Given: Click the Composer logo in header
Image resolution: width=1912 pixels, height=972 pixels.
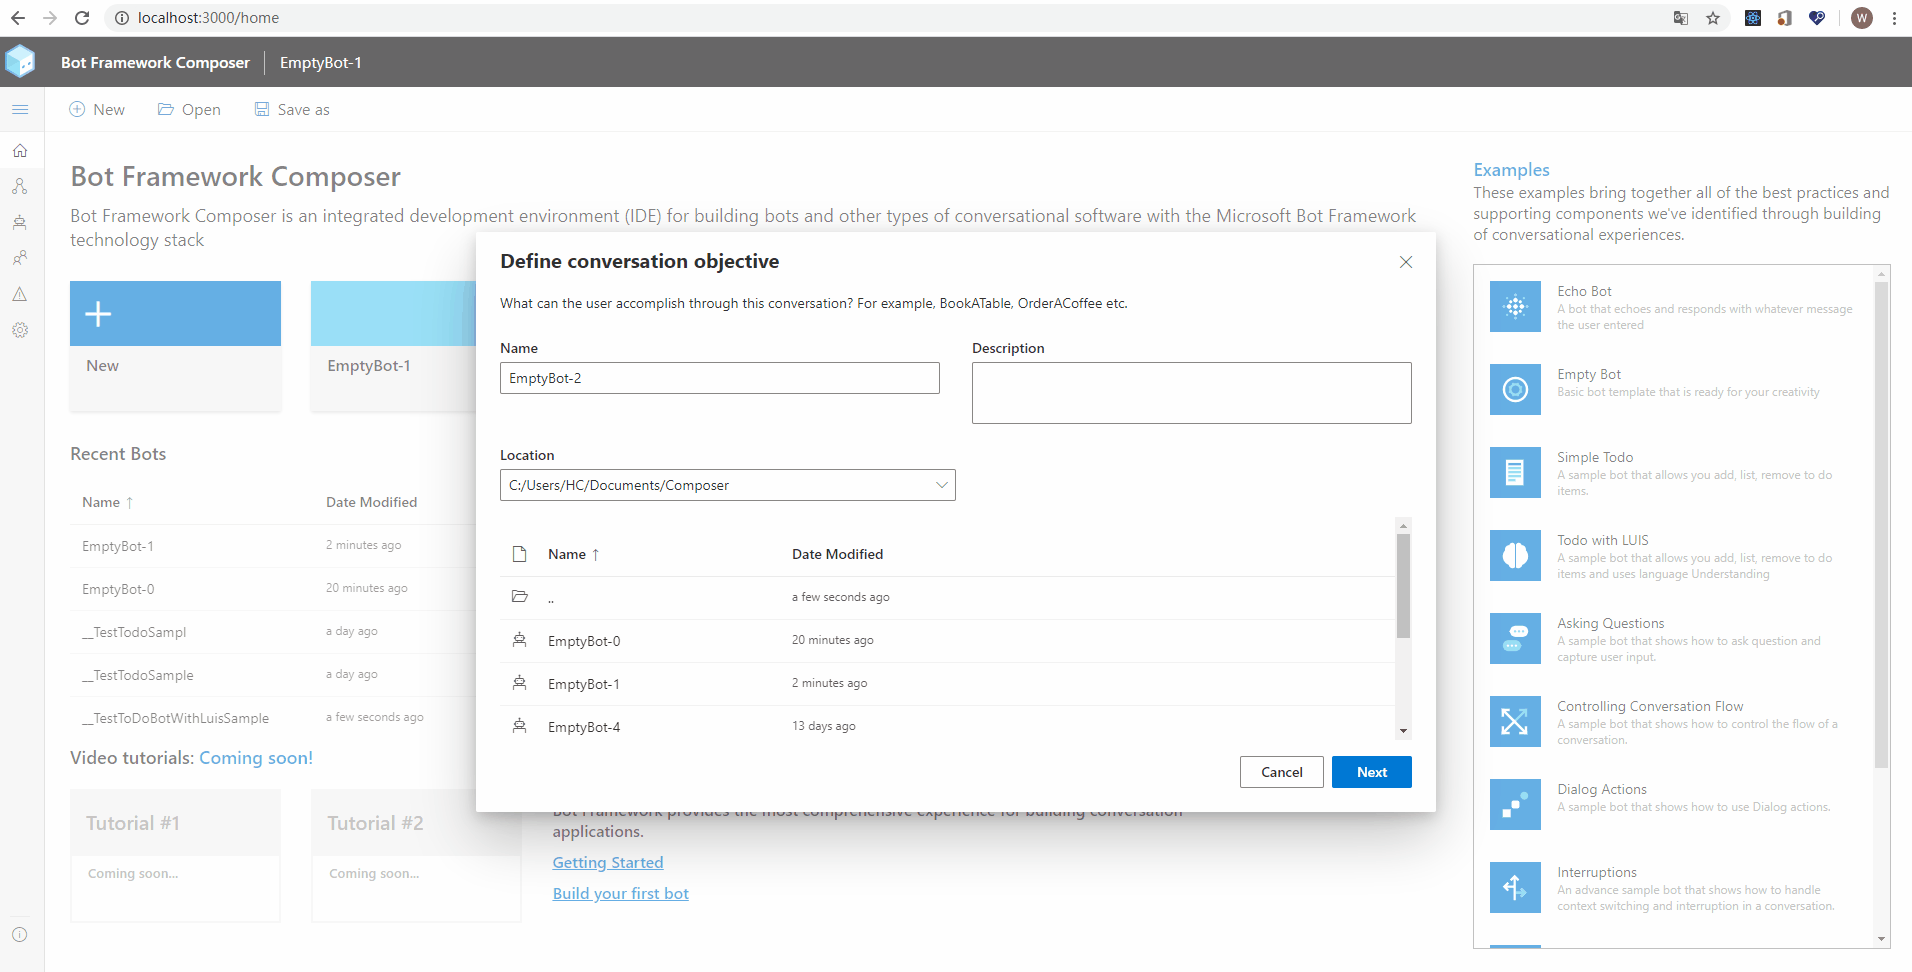Looking at the screenshot, I should click(x=20, y=62).
